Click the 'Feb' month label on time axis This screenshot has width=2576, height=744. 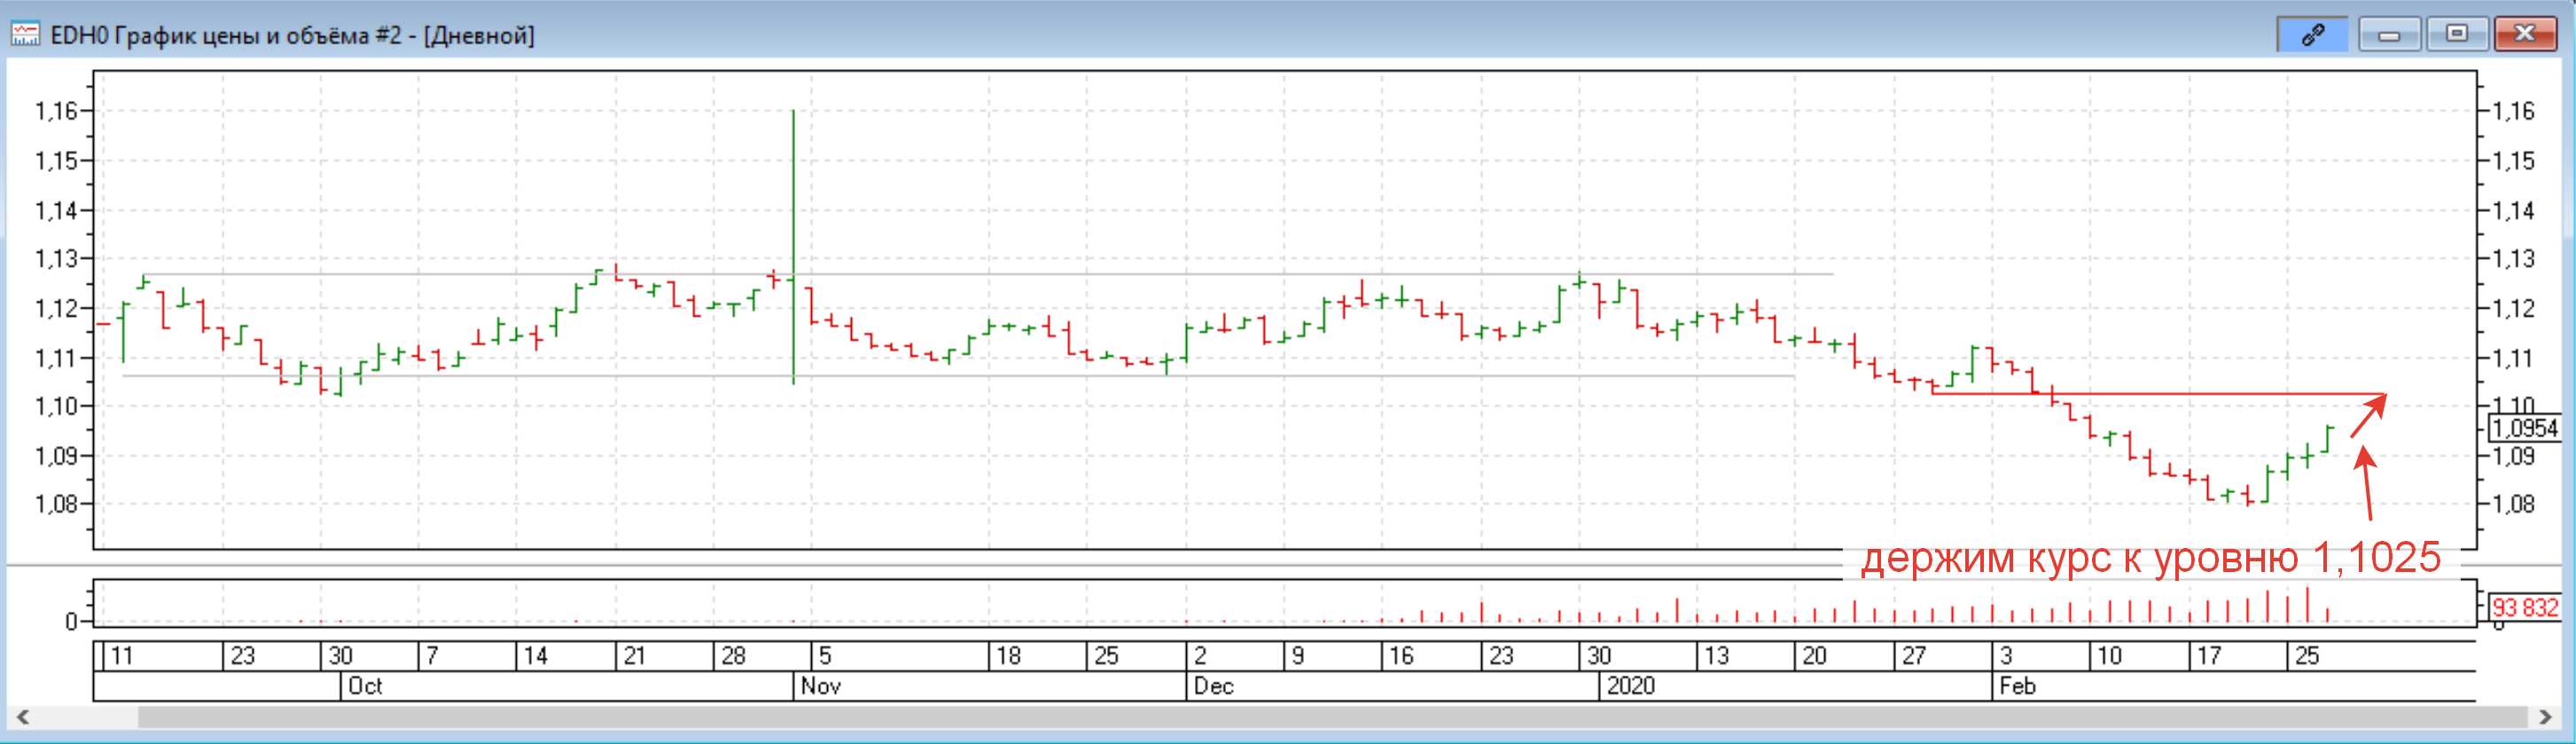coord(2017,686)
